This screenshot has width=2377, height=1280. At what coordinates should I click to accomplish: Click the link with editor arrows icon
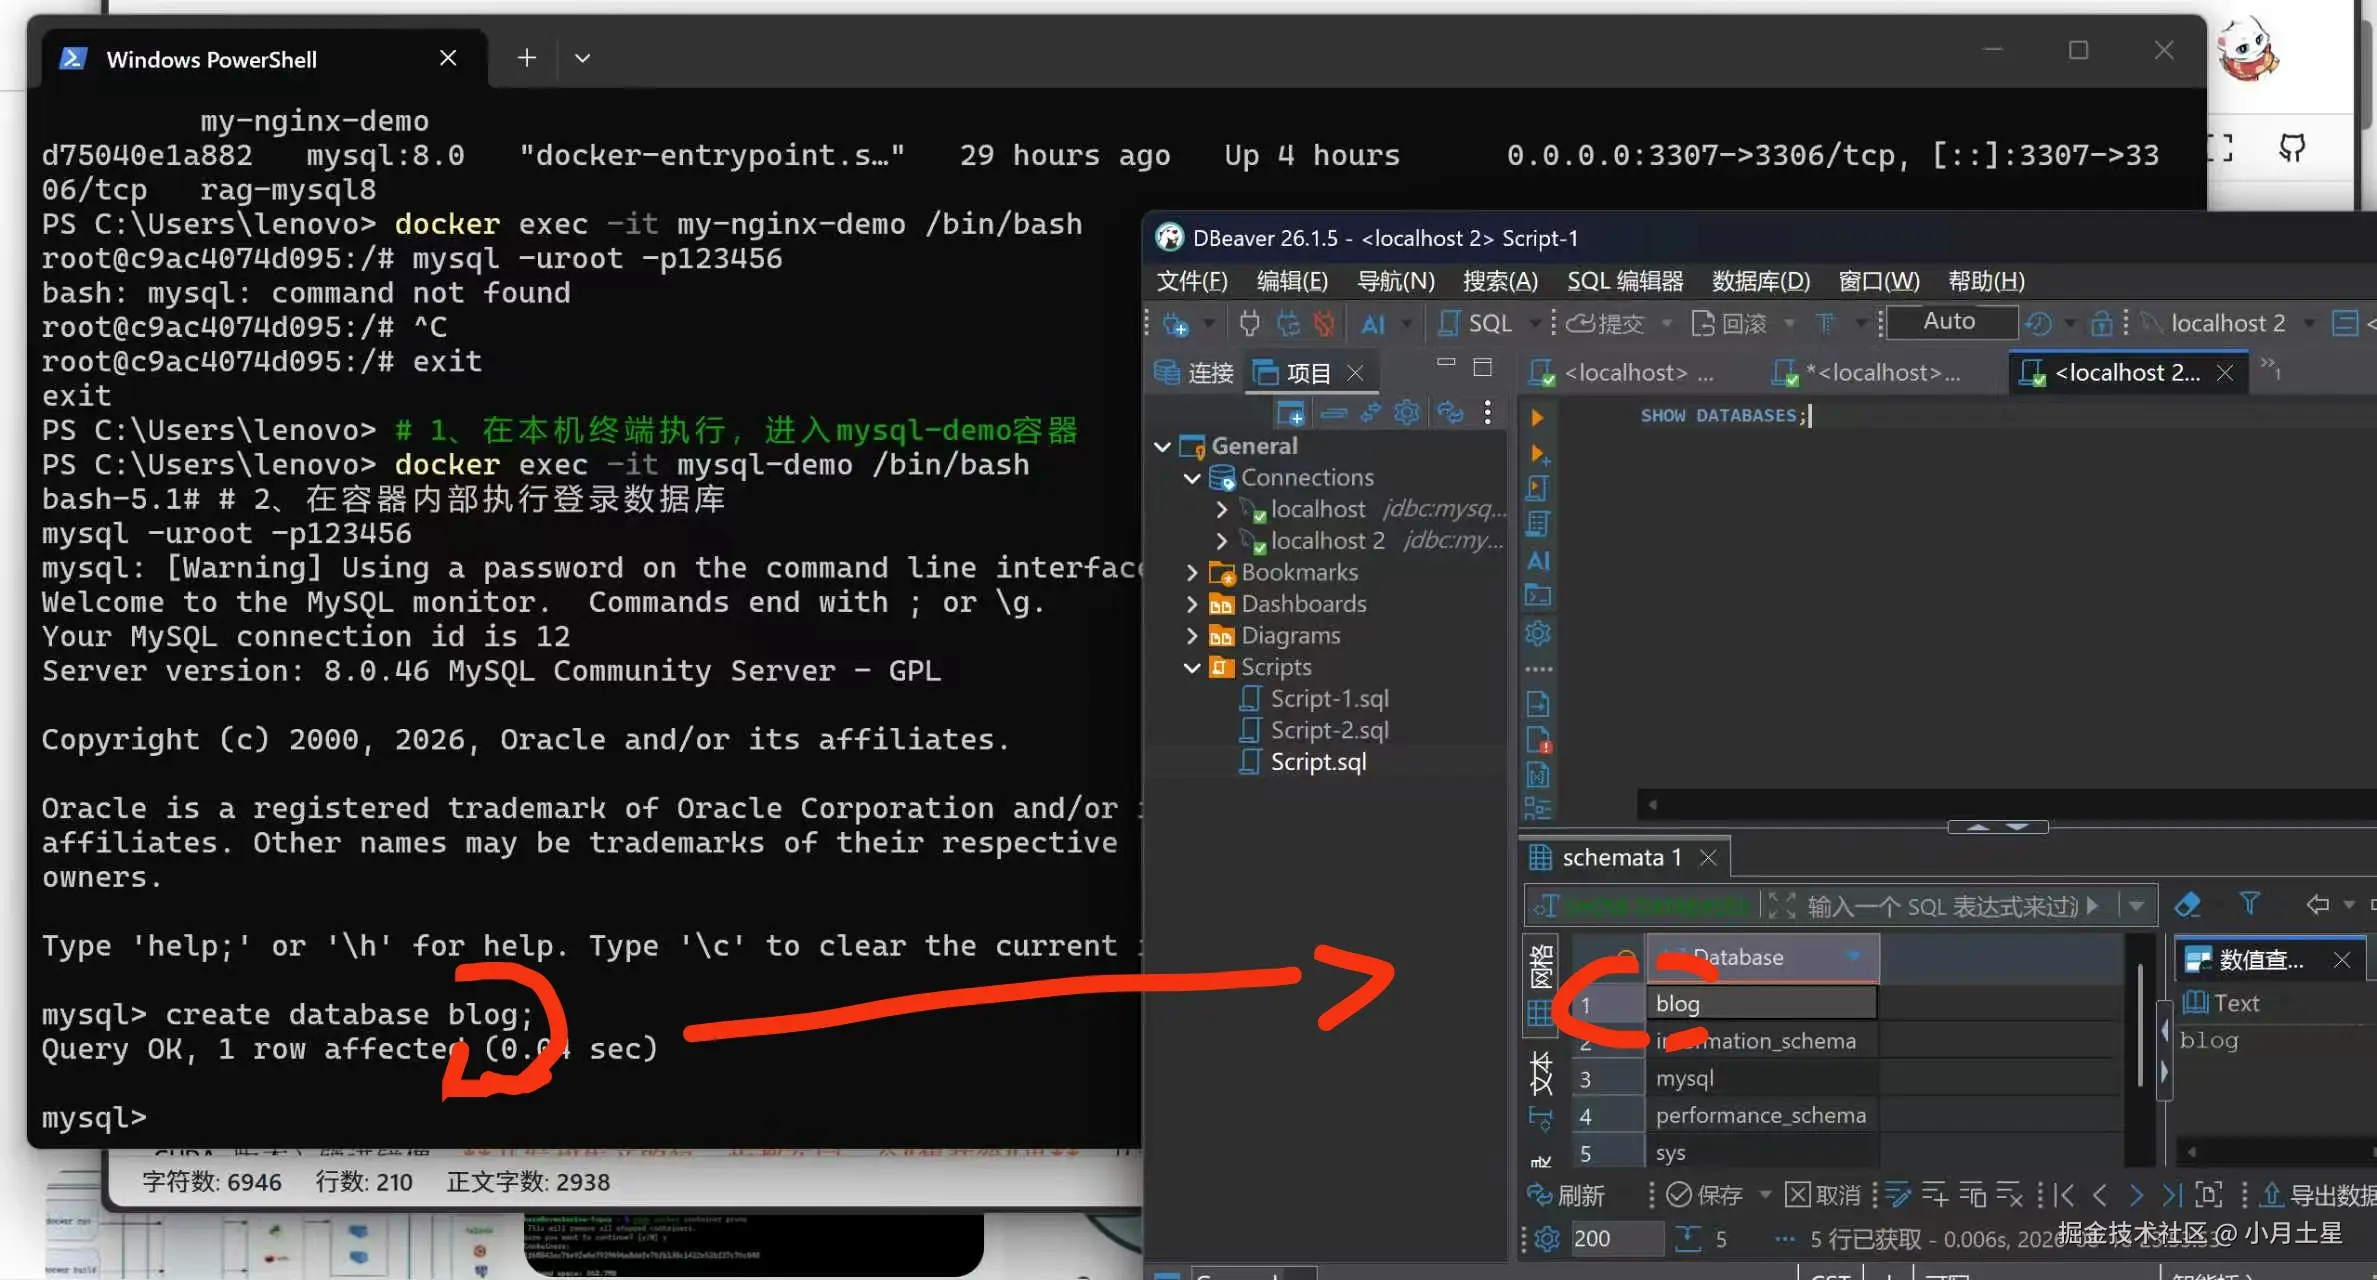click(x=1370, y=412)
